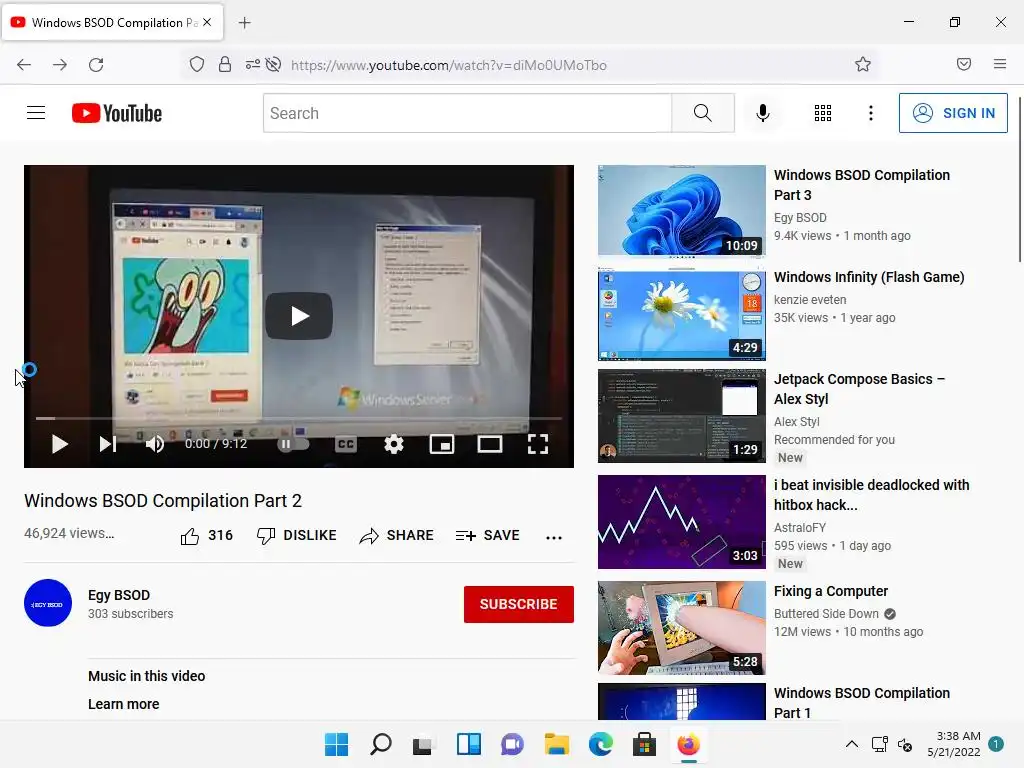Open Widgets from taskbar

coord(468,744)
